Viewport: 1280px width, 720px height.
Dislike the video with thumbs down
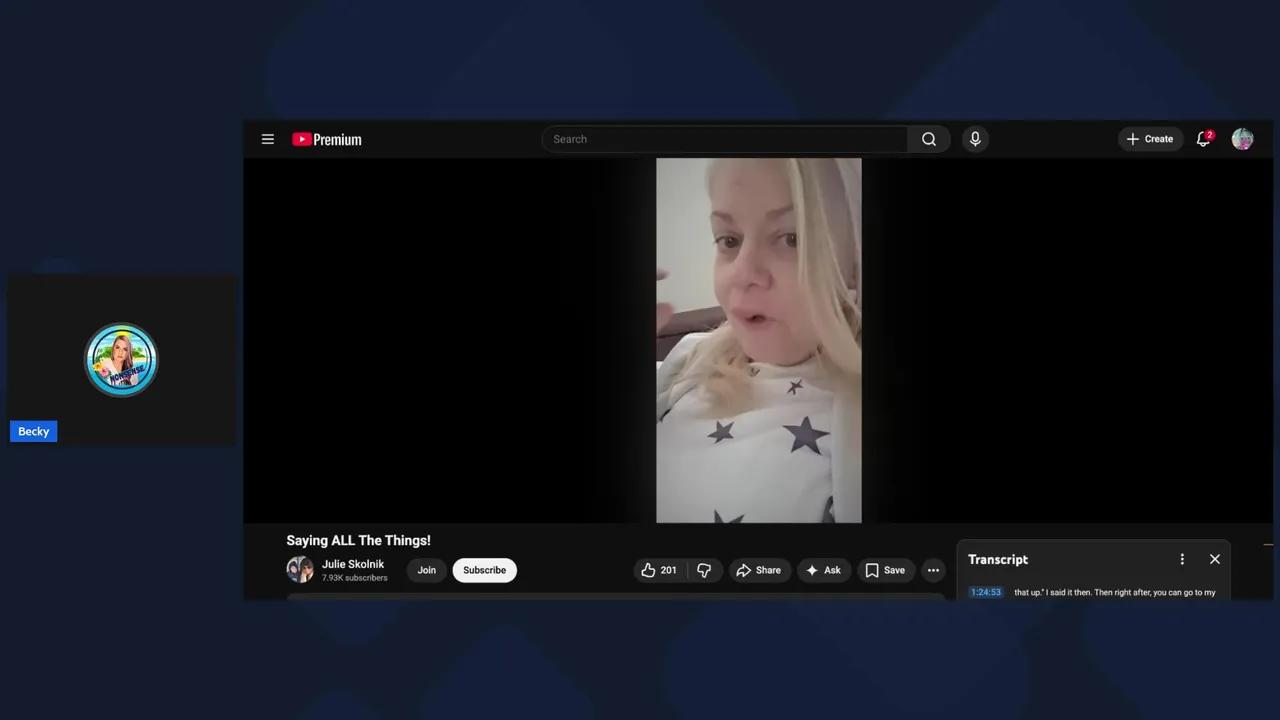(704, 570)
